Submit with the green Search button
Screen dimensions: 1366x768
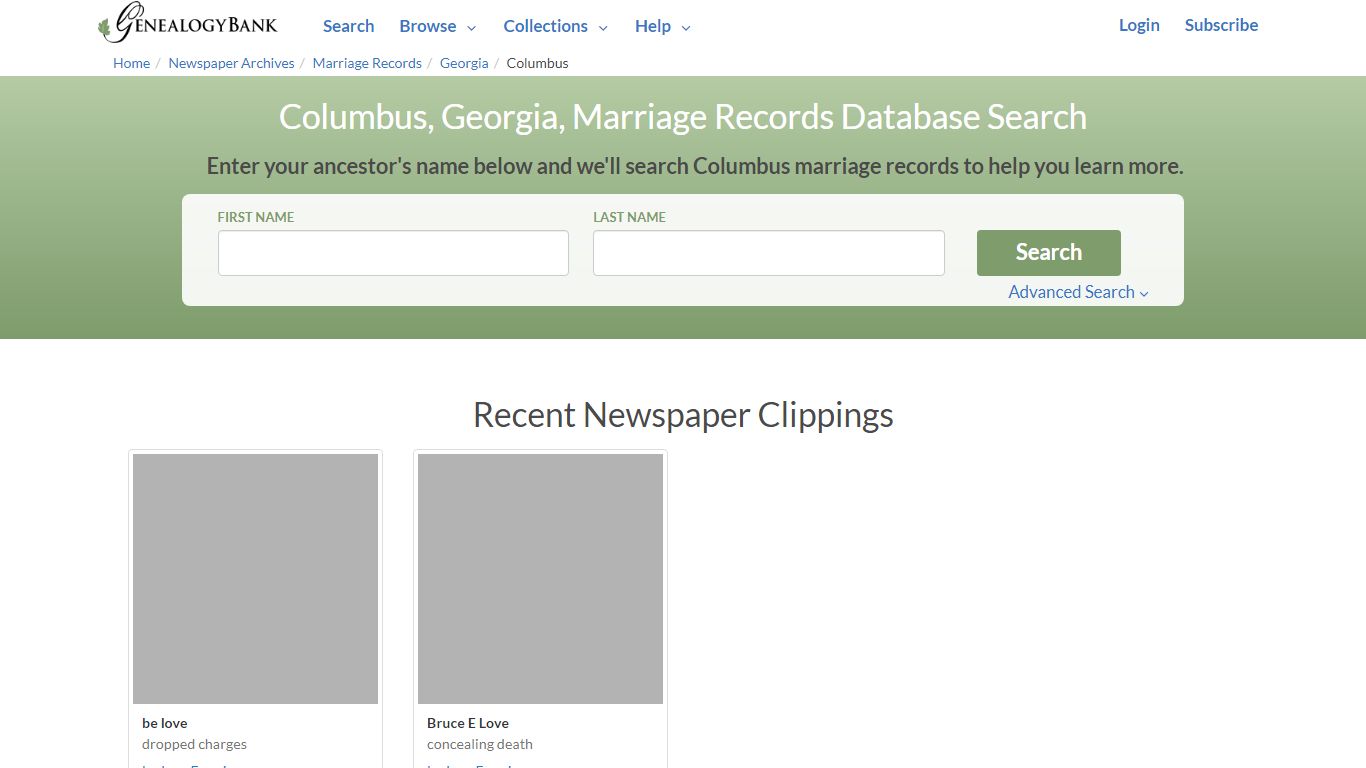[1048, 253]
